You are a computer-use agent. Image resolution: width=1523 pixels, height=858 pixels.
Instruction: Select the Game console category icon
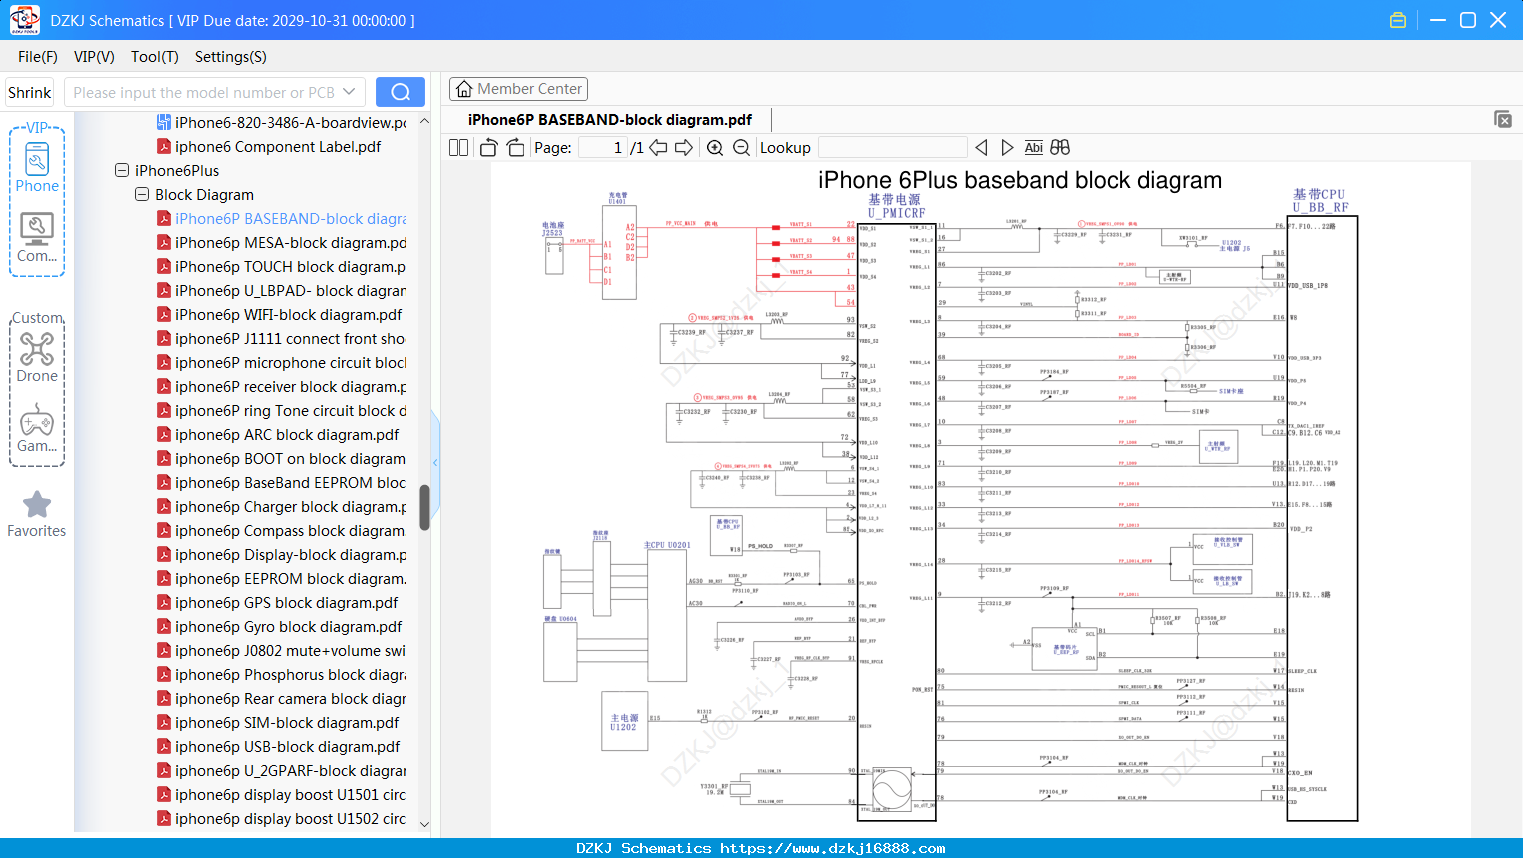click(x=37, y=428)
